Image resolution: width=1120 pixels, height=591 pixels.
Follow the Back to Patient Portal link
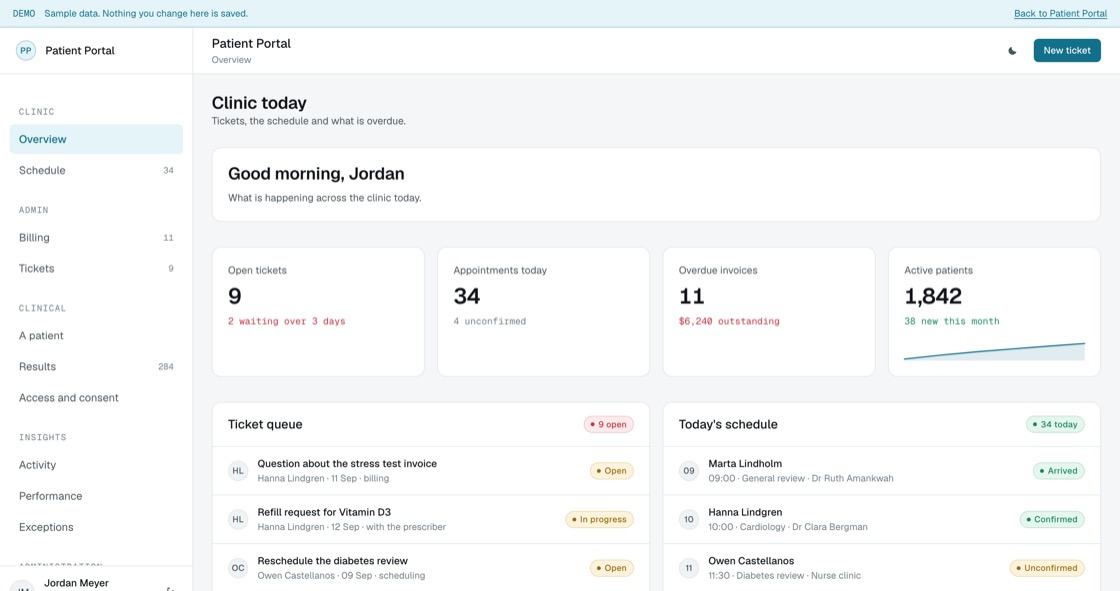tap(1060, 14)
